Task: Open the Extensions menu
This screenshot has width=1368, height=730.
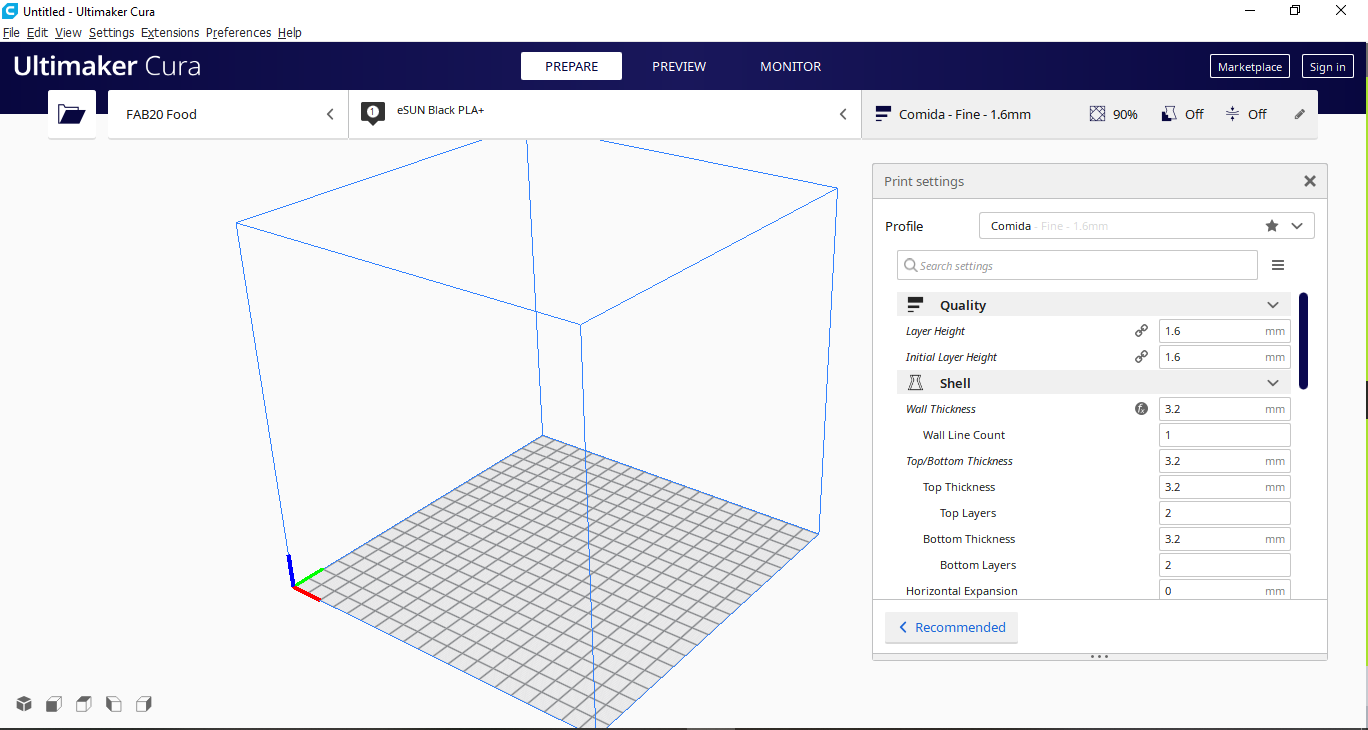Action: (170, 33)
